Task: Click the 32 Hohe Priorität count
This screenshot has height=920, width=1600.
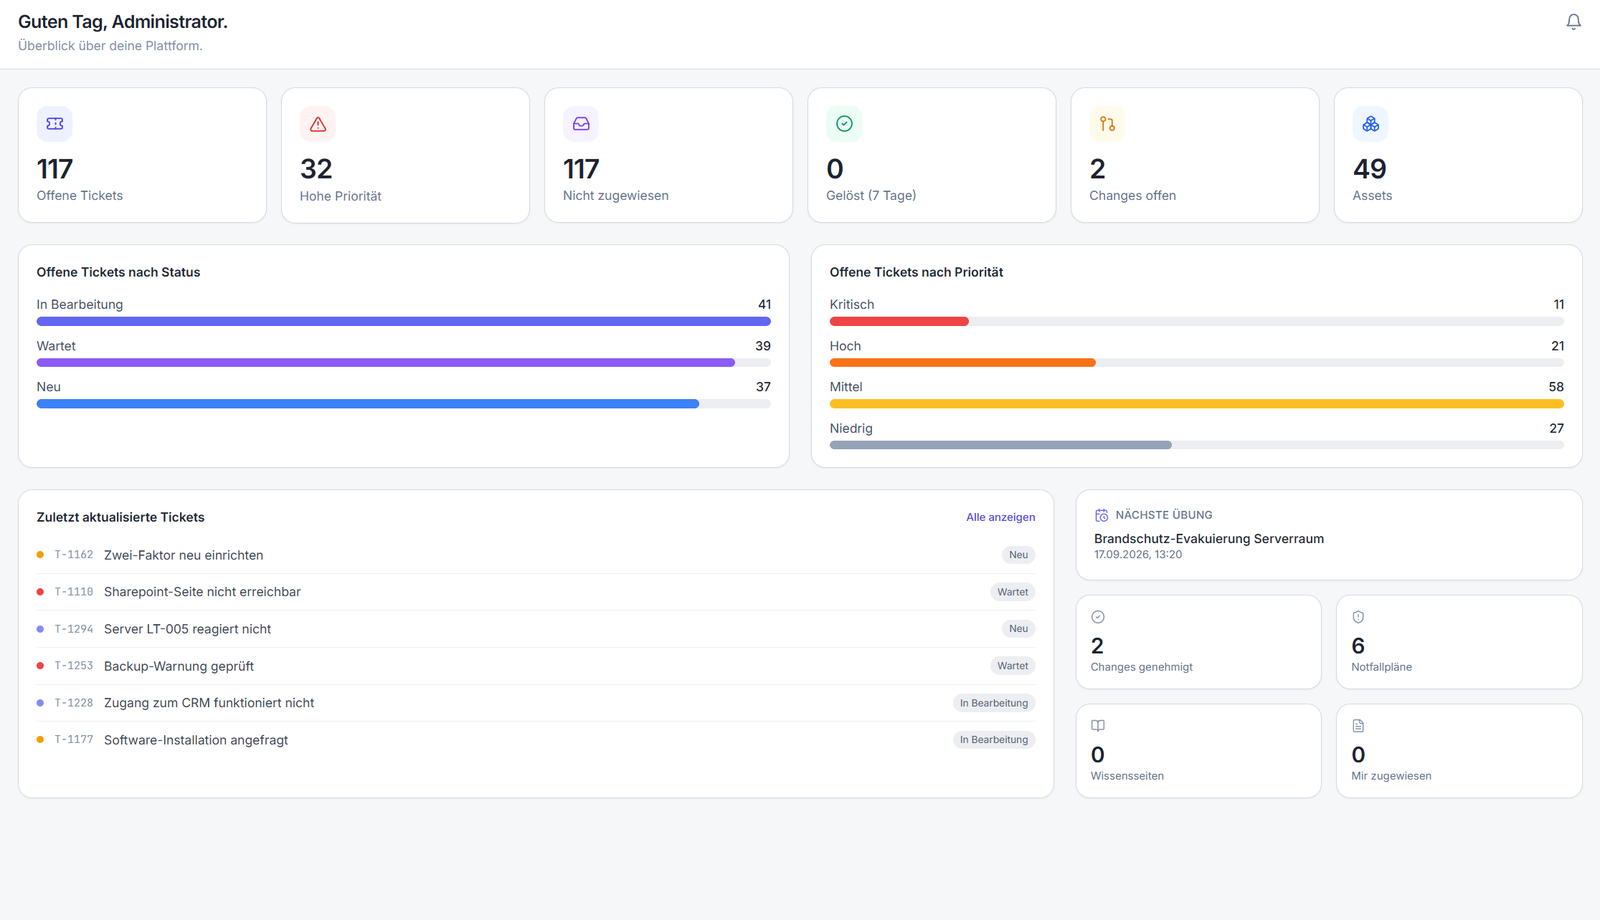Action: click(x=316, y=169)
